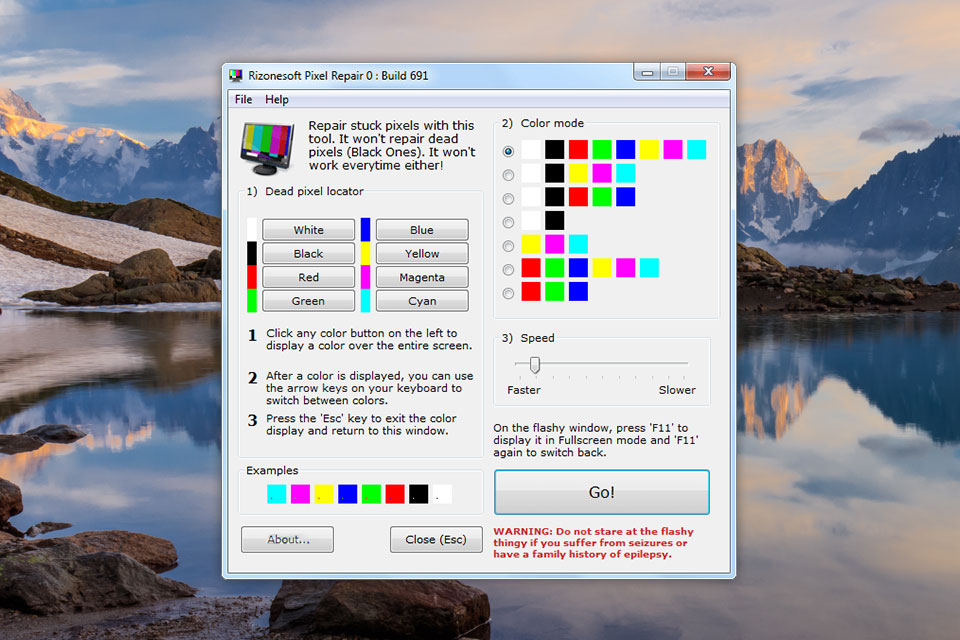
Task: Click the Speed slider thumb
Action: pyautogui.click(x=534, y=365)
